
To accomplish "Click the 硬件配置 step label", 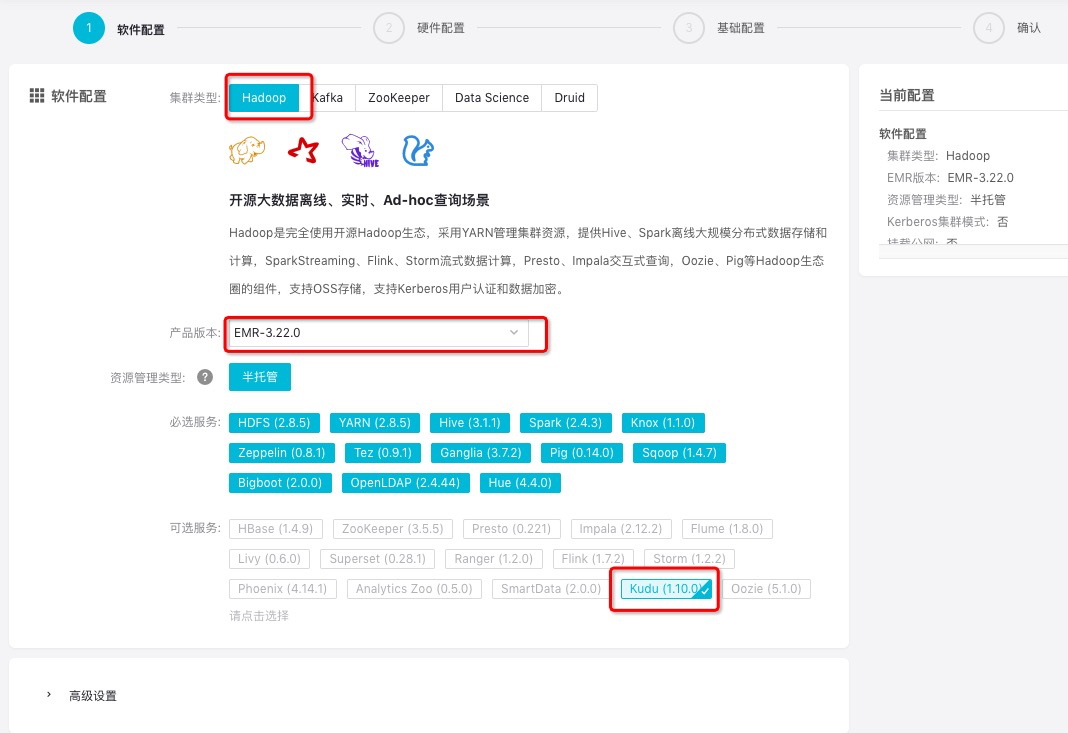I will click(x=440, y=28).
